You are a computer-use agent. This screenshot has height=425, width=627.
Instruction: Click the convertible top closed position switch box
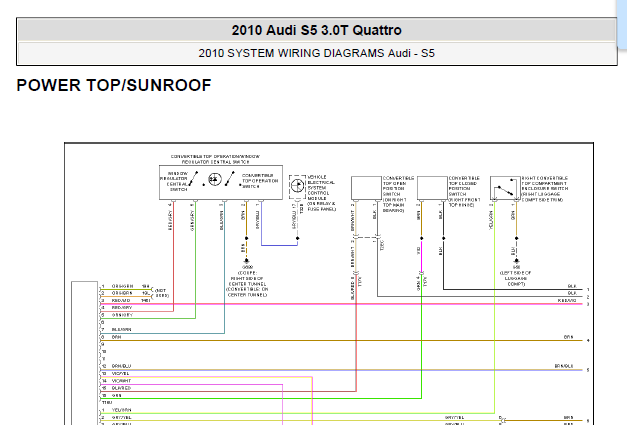point(432,188)
